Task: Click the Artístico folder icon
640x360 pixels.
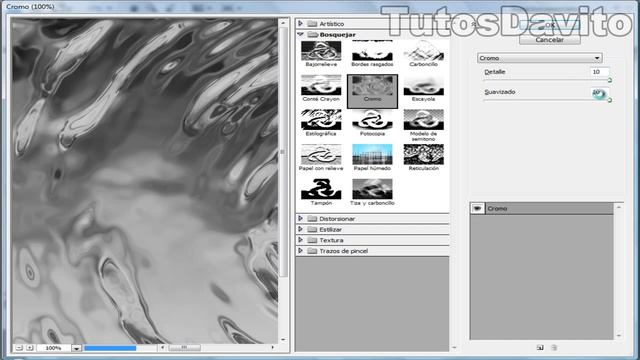Action: pyautogui.click(x=312, y=24)
